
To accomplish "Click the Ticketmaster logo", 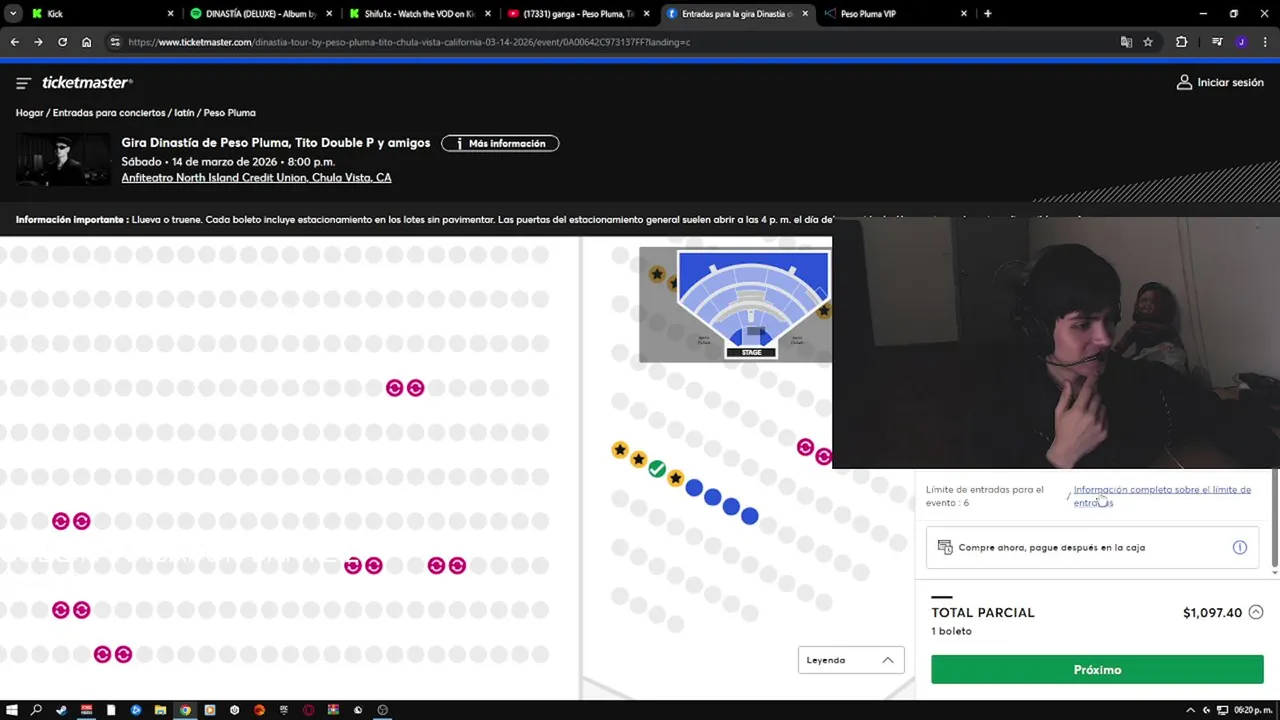I will (87, 83).
